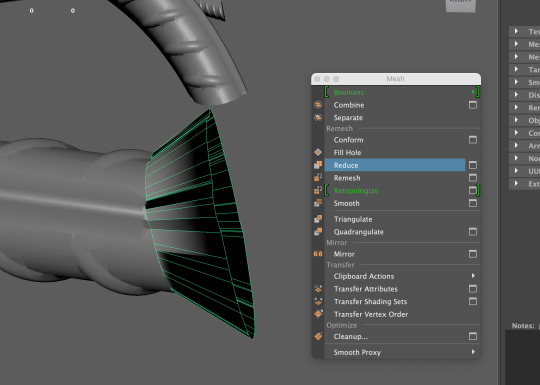Choose Quadrangulate from the menu
540x385 pixels.
pyautogui.click(x=359, y=232)
